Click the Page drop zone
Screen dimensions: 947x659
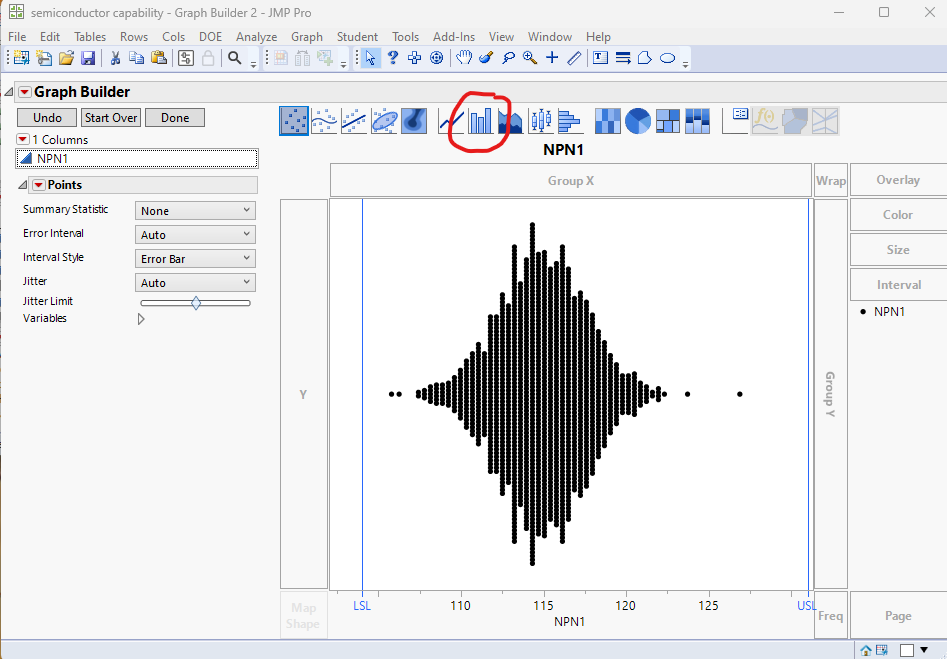click(x=898, y=616)
